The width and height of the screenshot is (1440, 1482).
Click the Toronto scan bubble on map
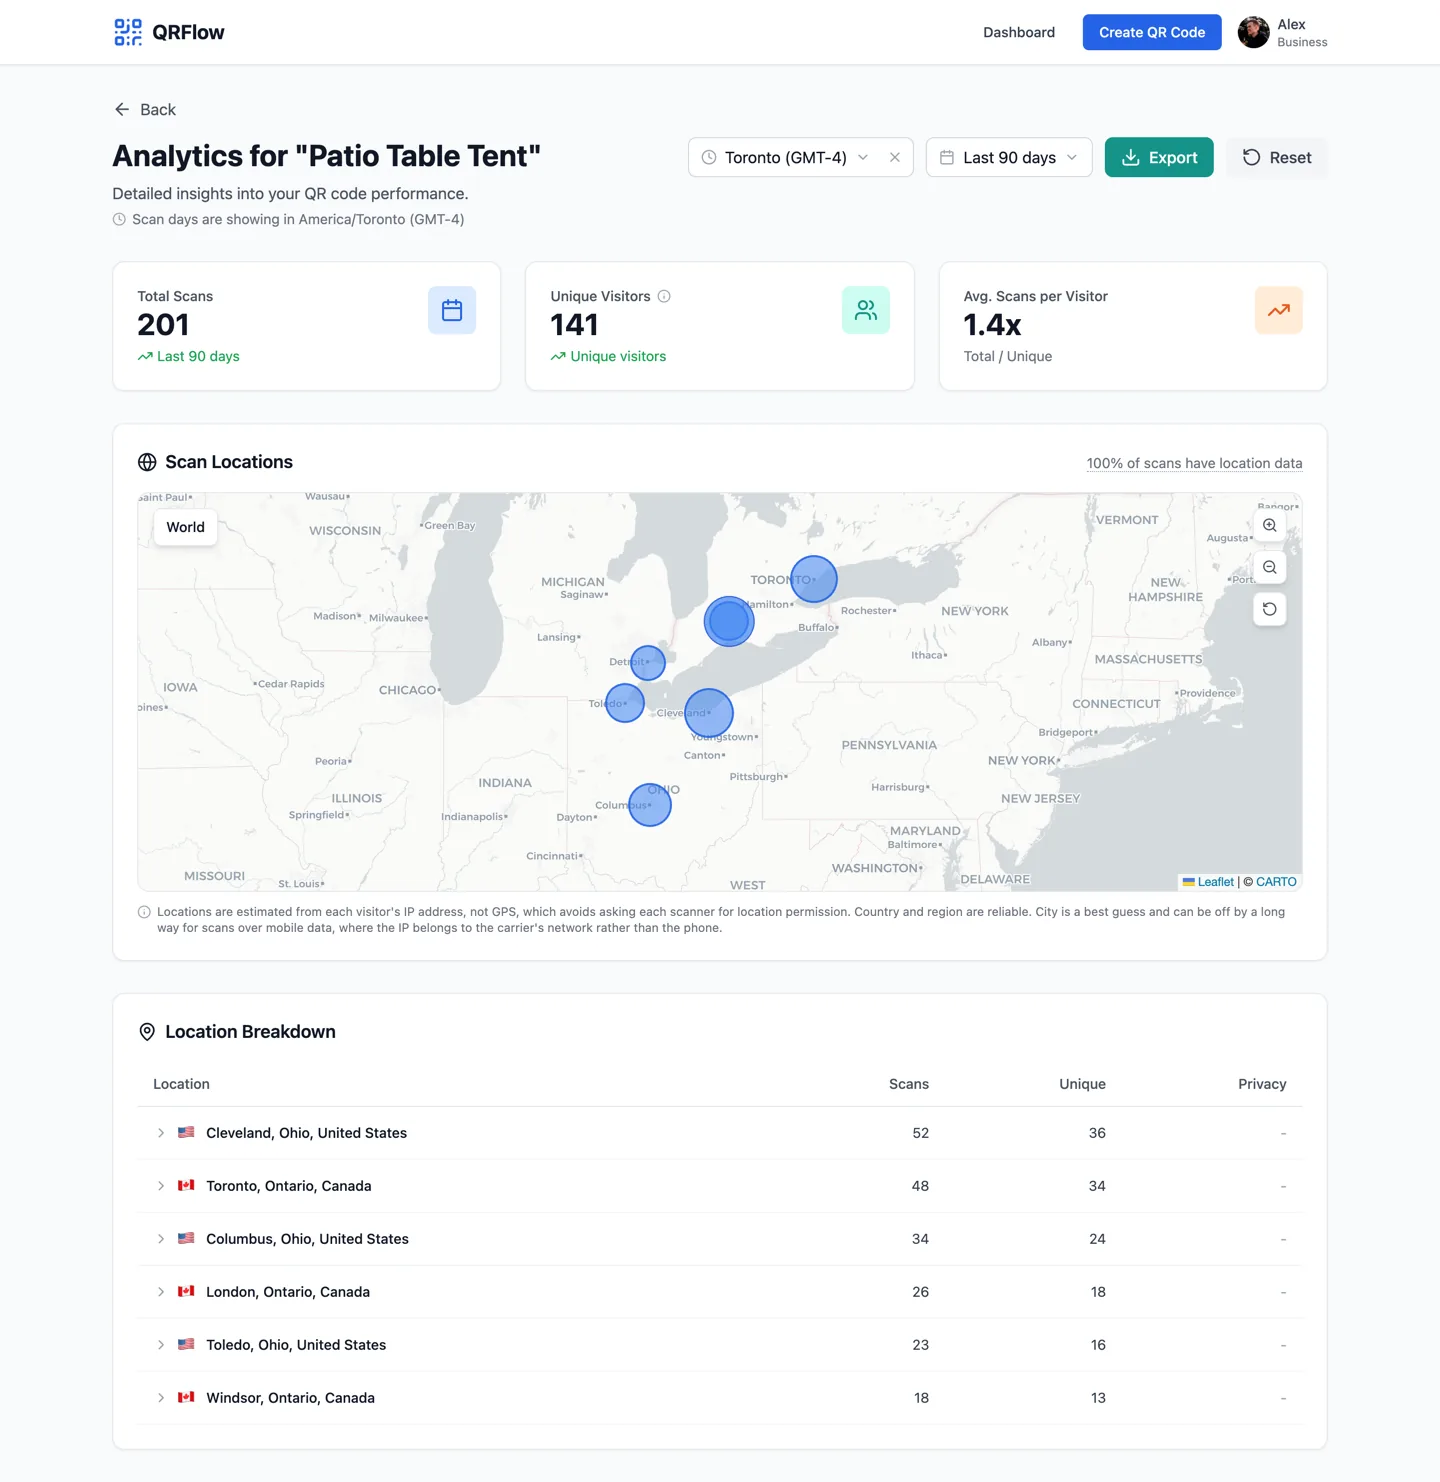coord(814,579)
